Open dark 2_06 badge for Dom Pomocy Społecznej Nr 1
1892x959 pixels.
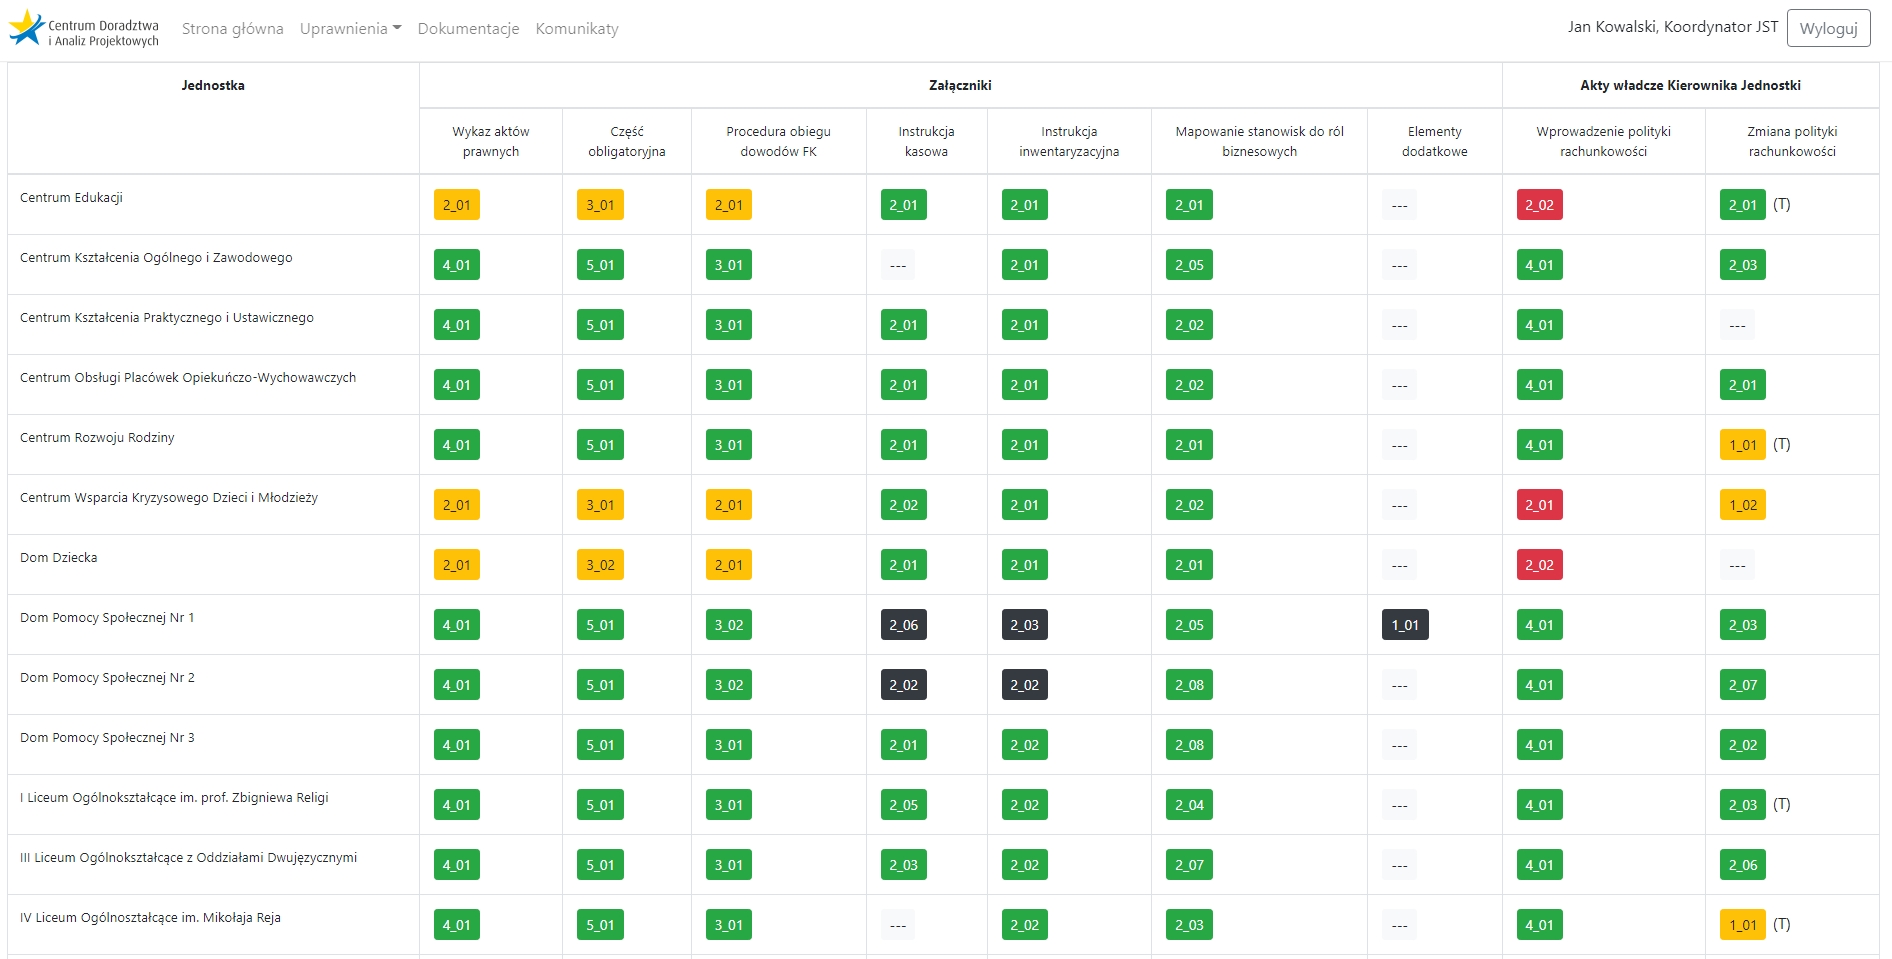[x=904, y=625]
